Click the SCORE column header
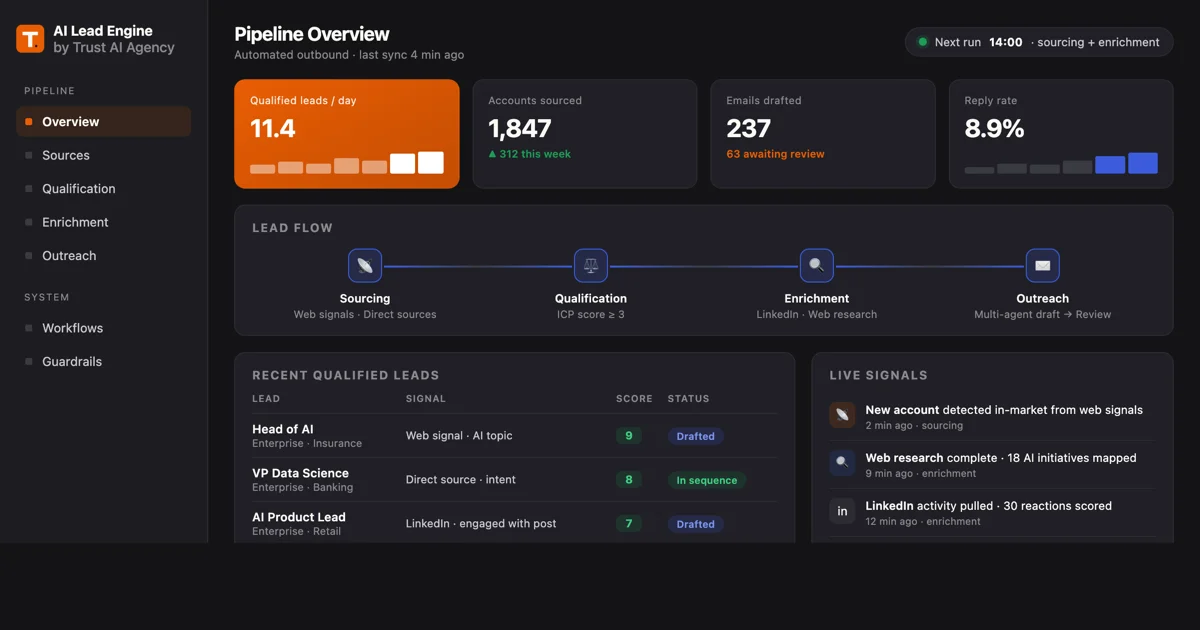This screenshot has width=1200, height=630. (x=634, y=399)
